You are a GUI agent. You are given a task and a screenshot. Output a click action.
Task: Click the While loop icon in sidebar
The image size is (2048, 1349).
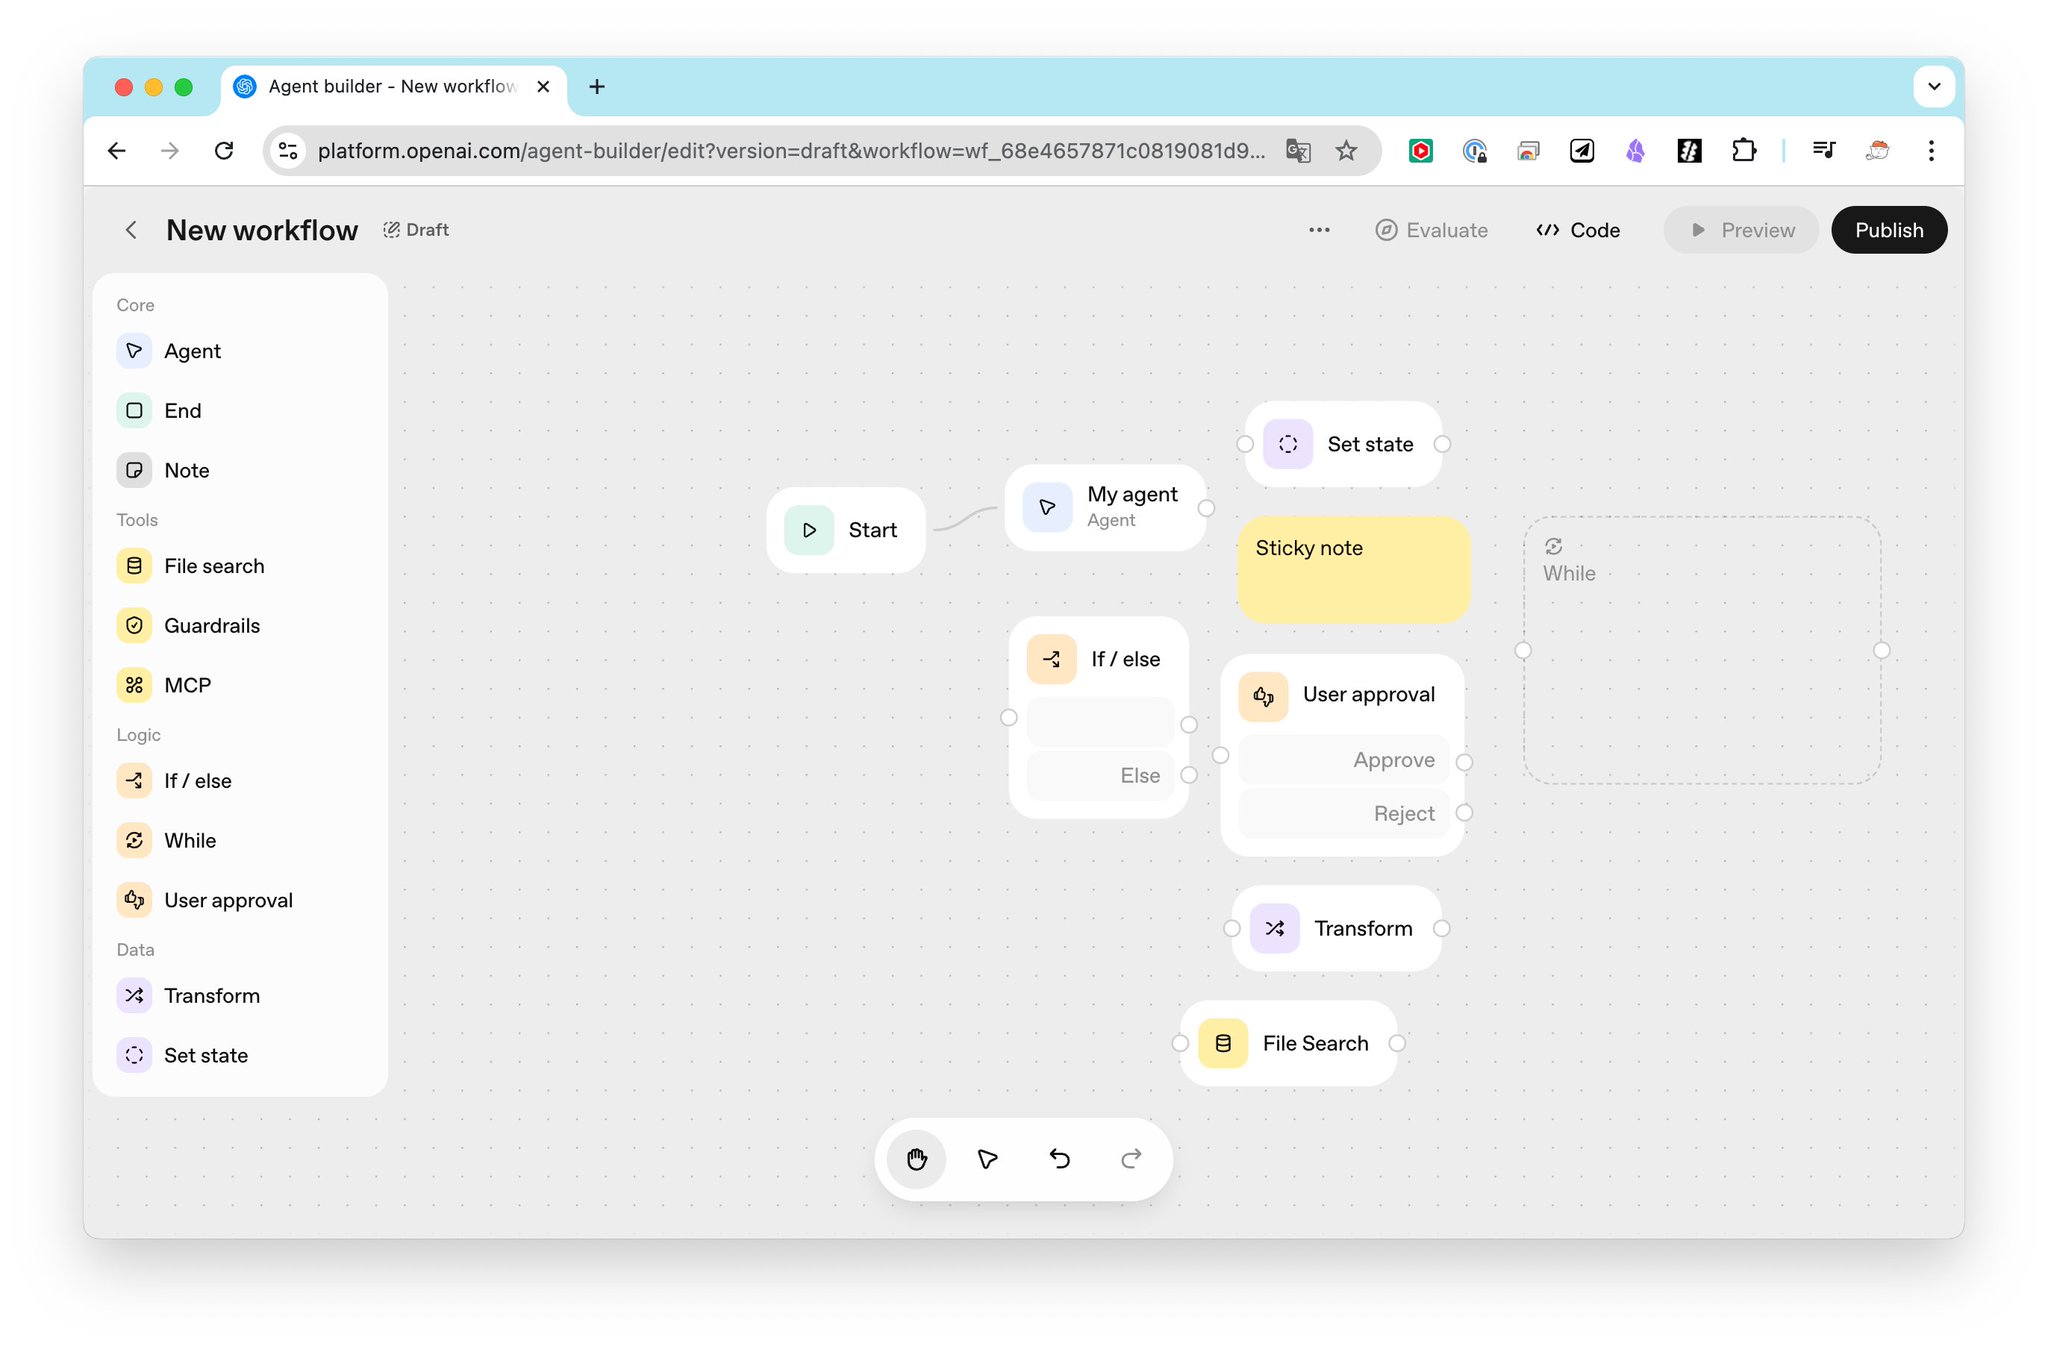pos(134,840)
